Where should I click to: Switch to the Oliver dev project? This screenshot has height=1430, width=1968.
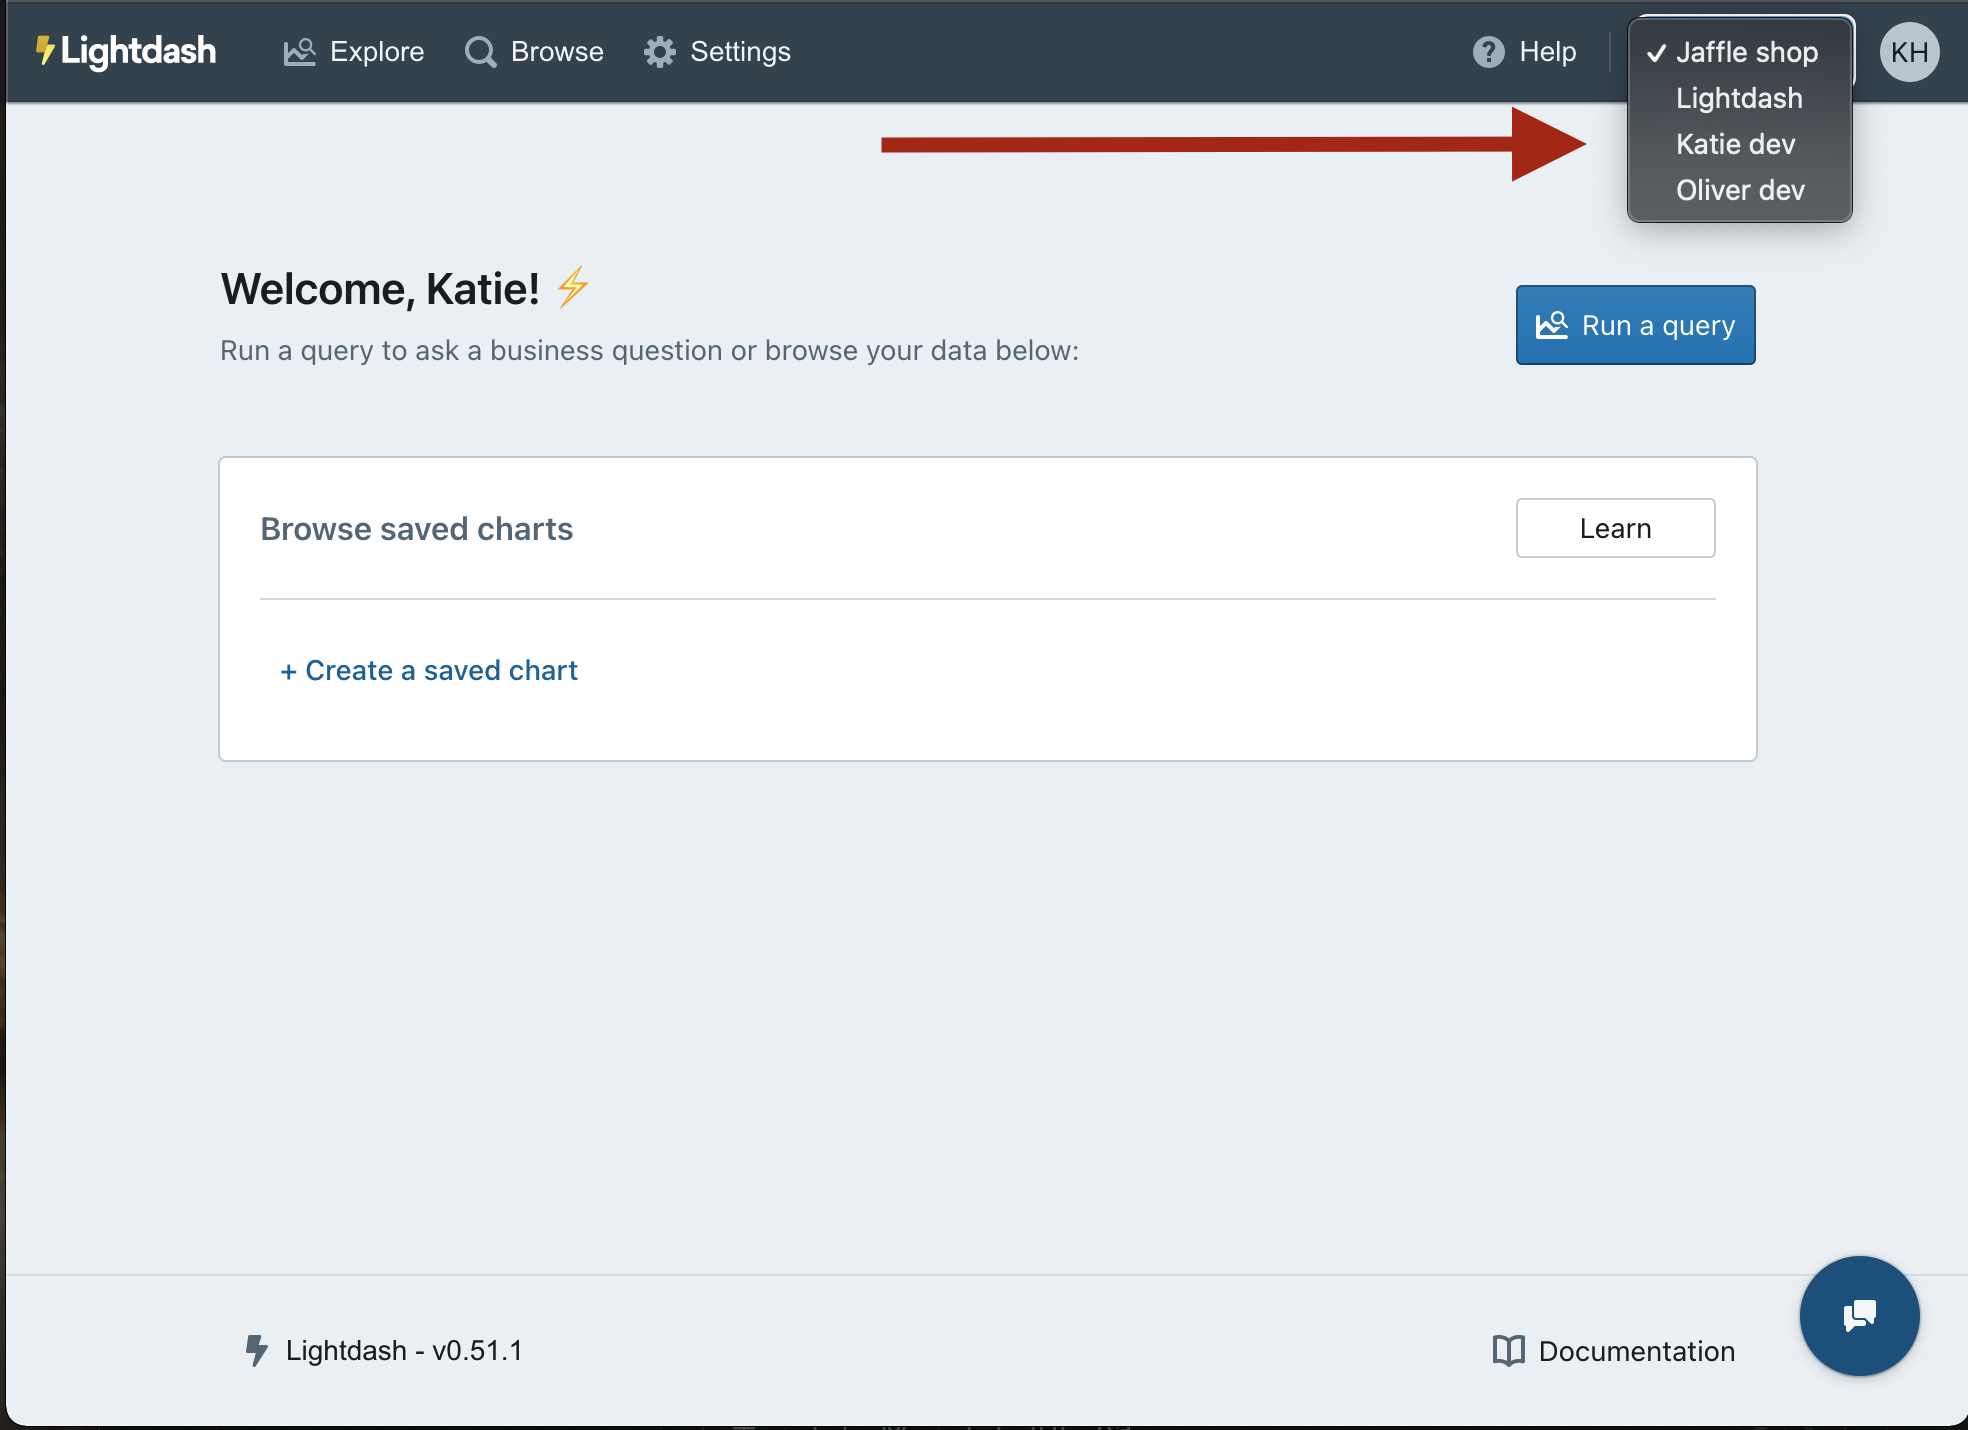click(1739, 189)
